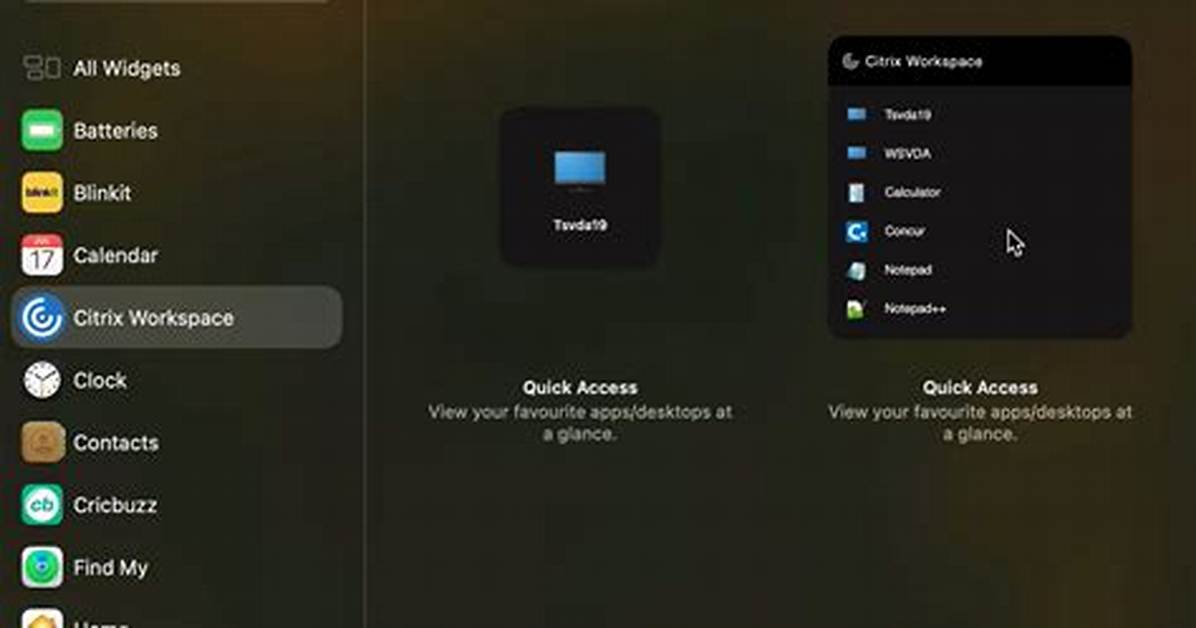Click the monitor icon in the small widget
The width and height of the screenshot is (1196, 628).
pos(580,169)
